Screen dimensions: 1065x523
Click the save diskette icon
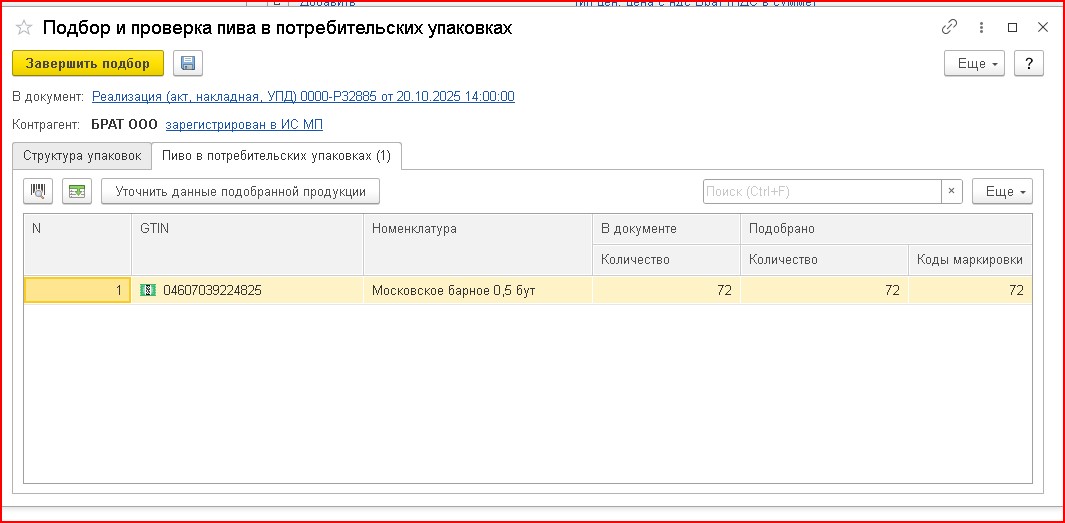click(x=187, y=63)
